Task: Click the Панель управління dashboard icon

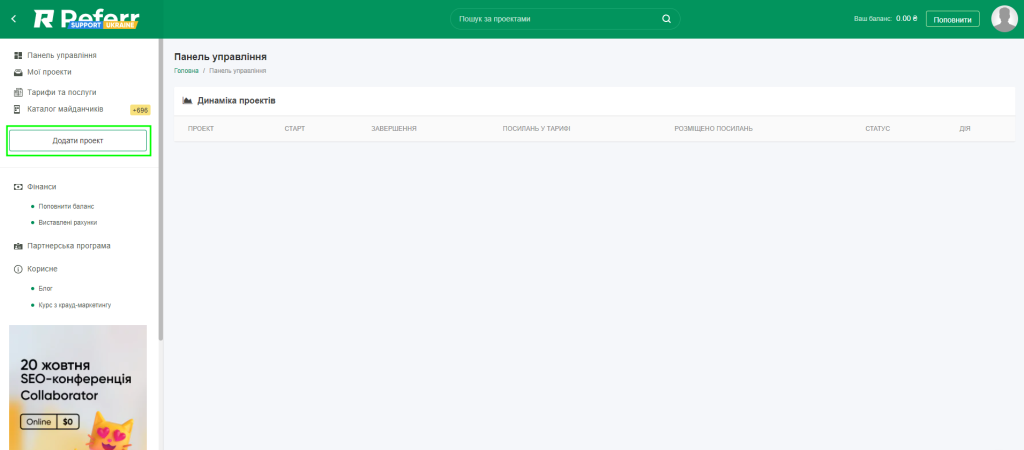Action: coord(18,56)
